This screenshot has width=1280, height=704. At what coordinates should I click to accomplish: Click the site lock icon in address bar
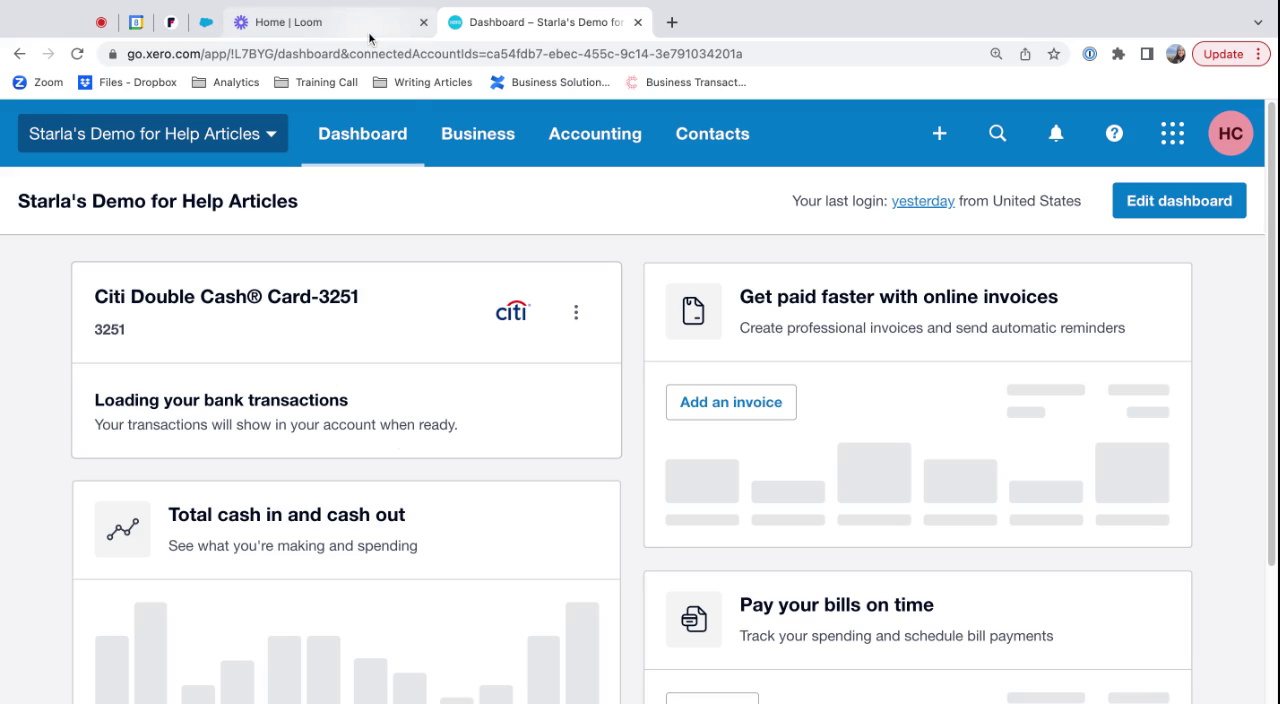113,54
